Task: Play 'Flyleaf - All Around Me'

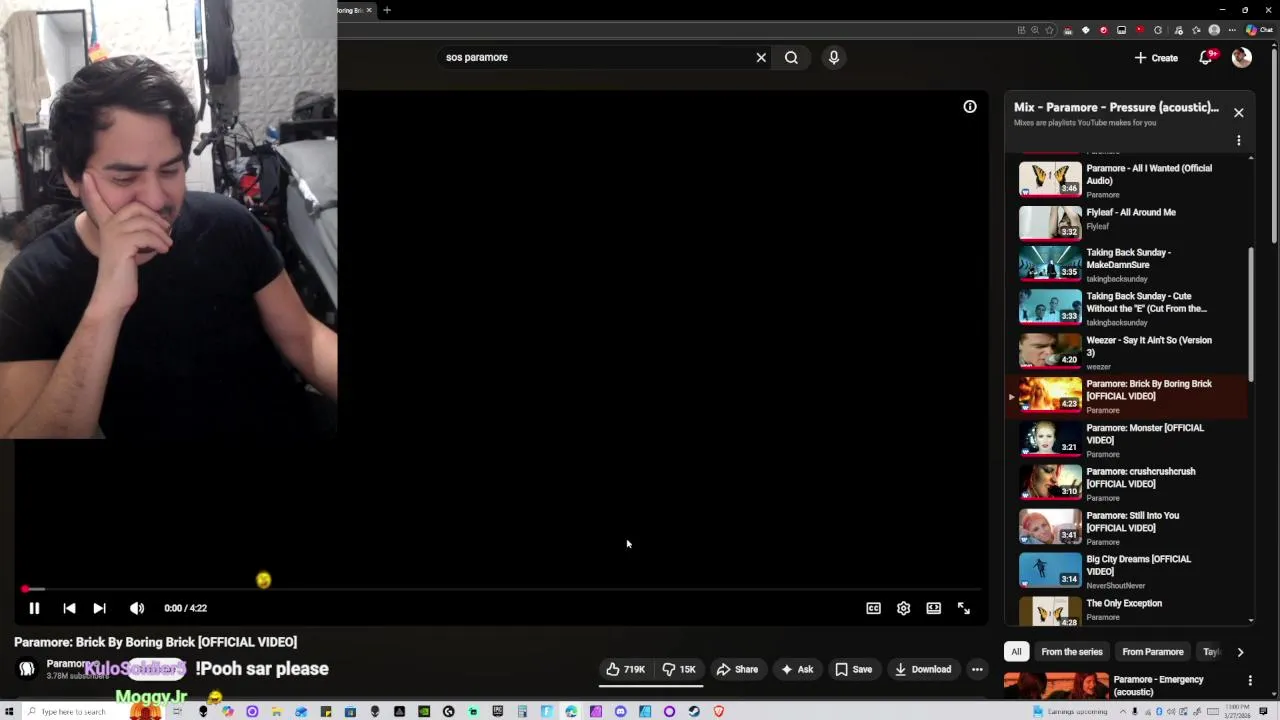Action: tap(1127, 222)
